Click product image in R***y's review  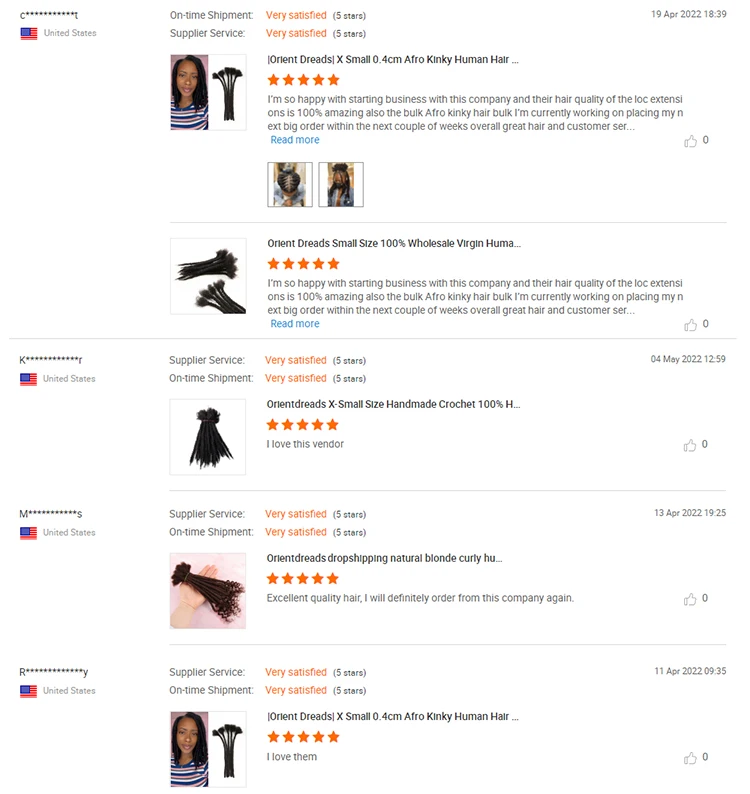(208, 749)
